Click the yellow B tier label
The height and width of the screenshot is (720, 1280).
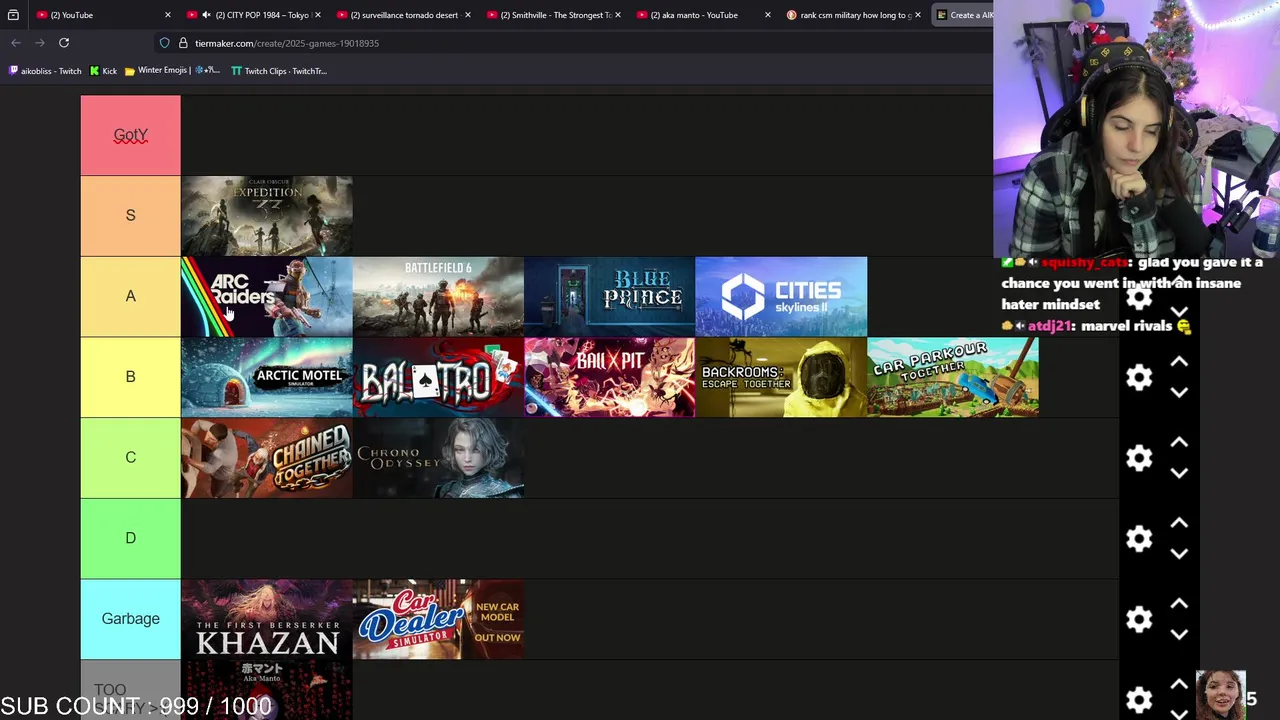(x=131, y=377)
